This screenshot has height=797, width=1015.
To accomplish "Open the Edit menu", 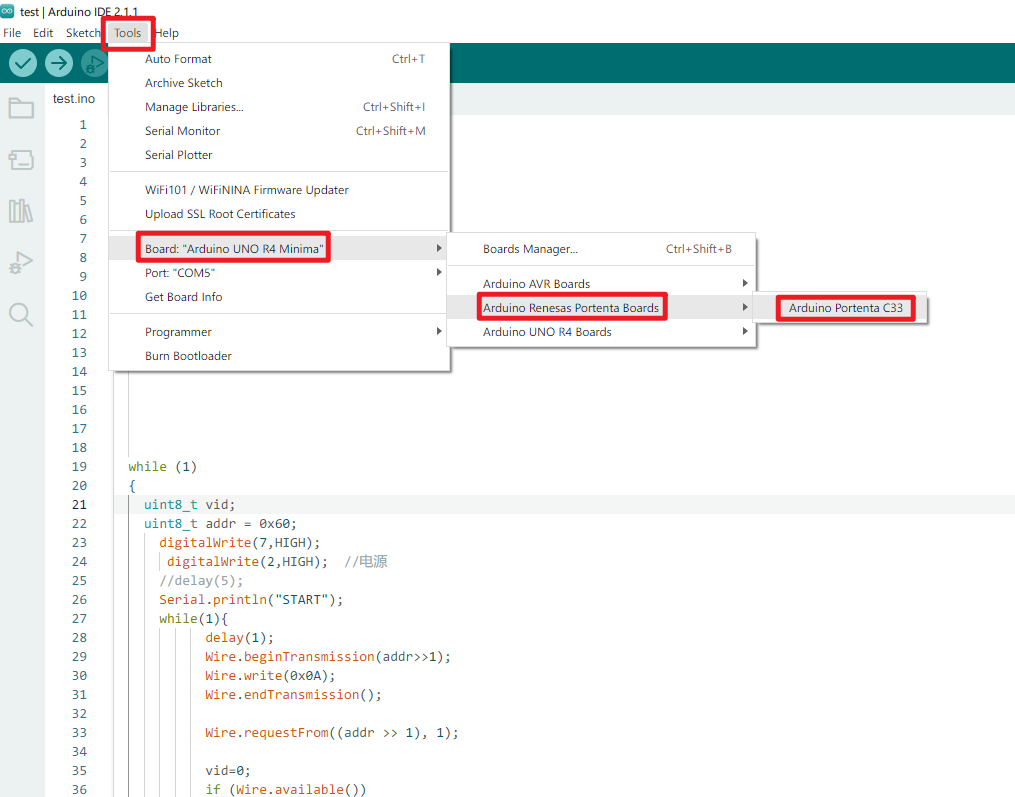I will [x=43, y=33].
